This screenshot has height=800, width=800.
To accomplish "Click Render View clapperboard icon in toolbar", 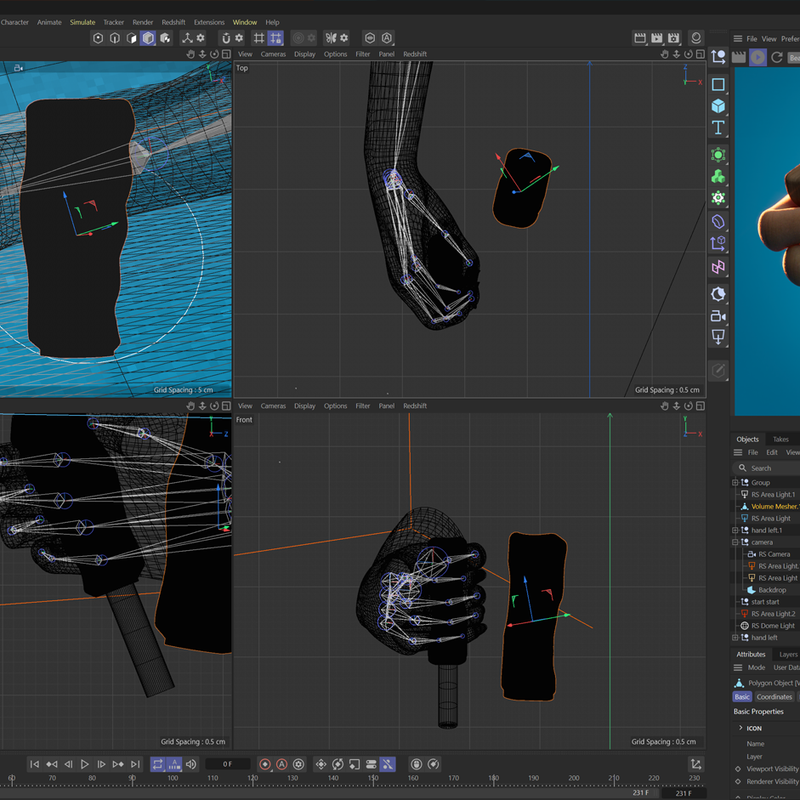I will tap(640, 38).
